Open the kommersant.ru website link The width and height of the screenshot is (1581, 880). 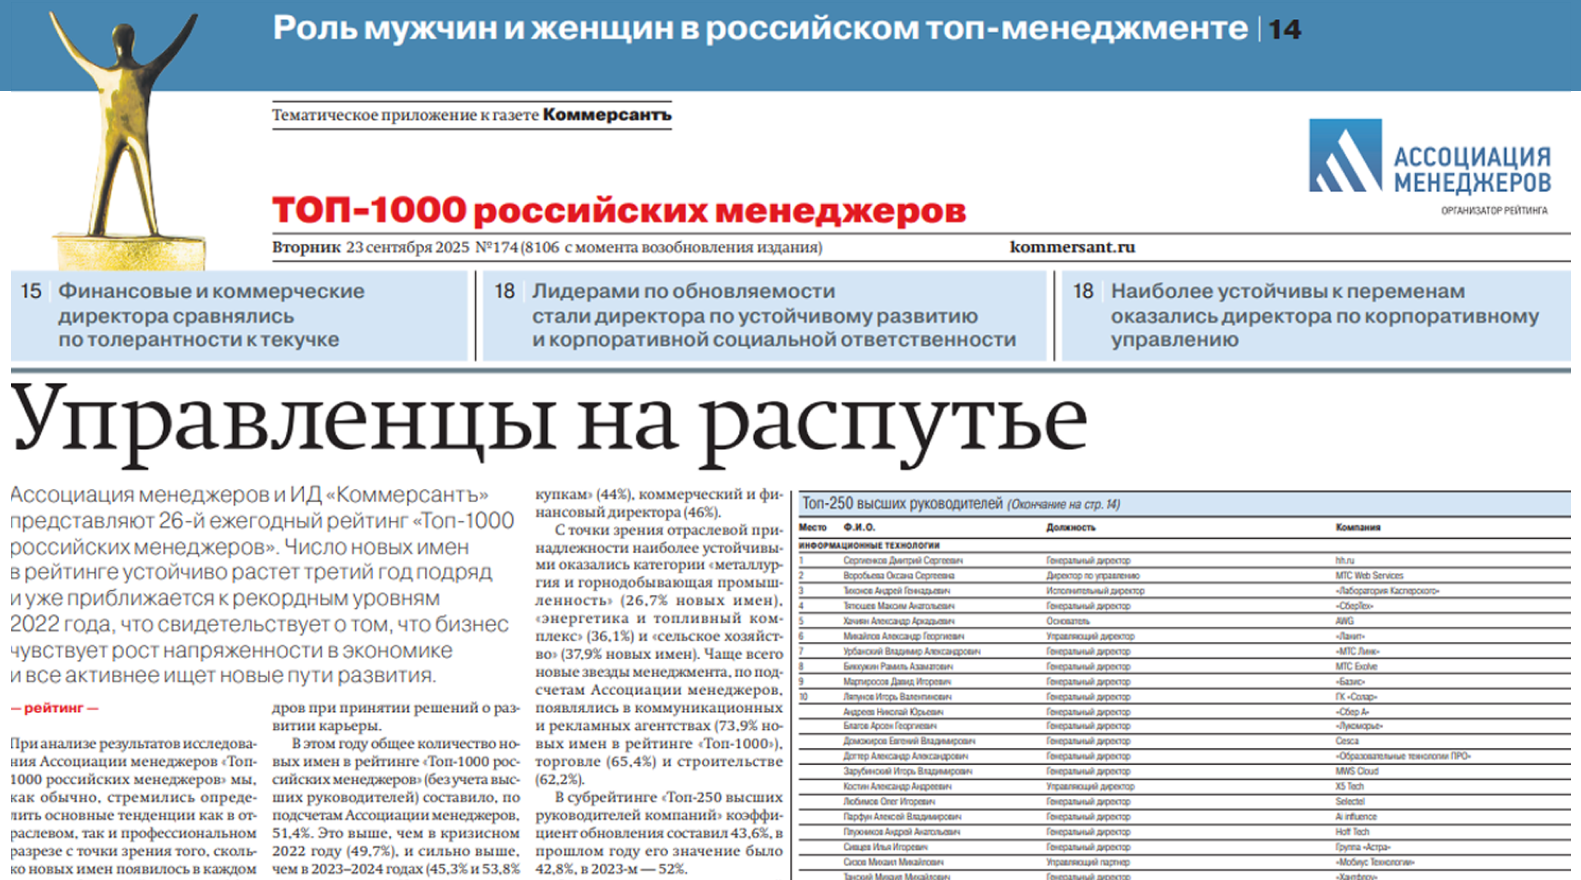click(x=1072, y=247)
